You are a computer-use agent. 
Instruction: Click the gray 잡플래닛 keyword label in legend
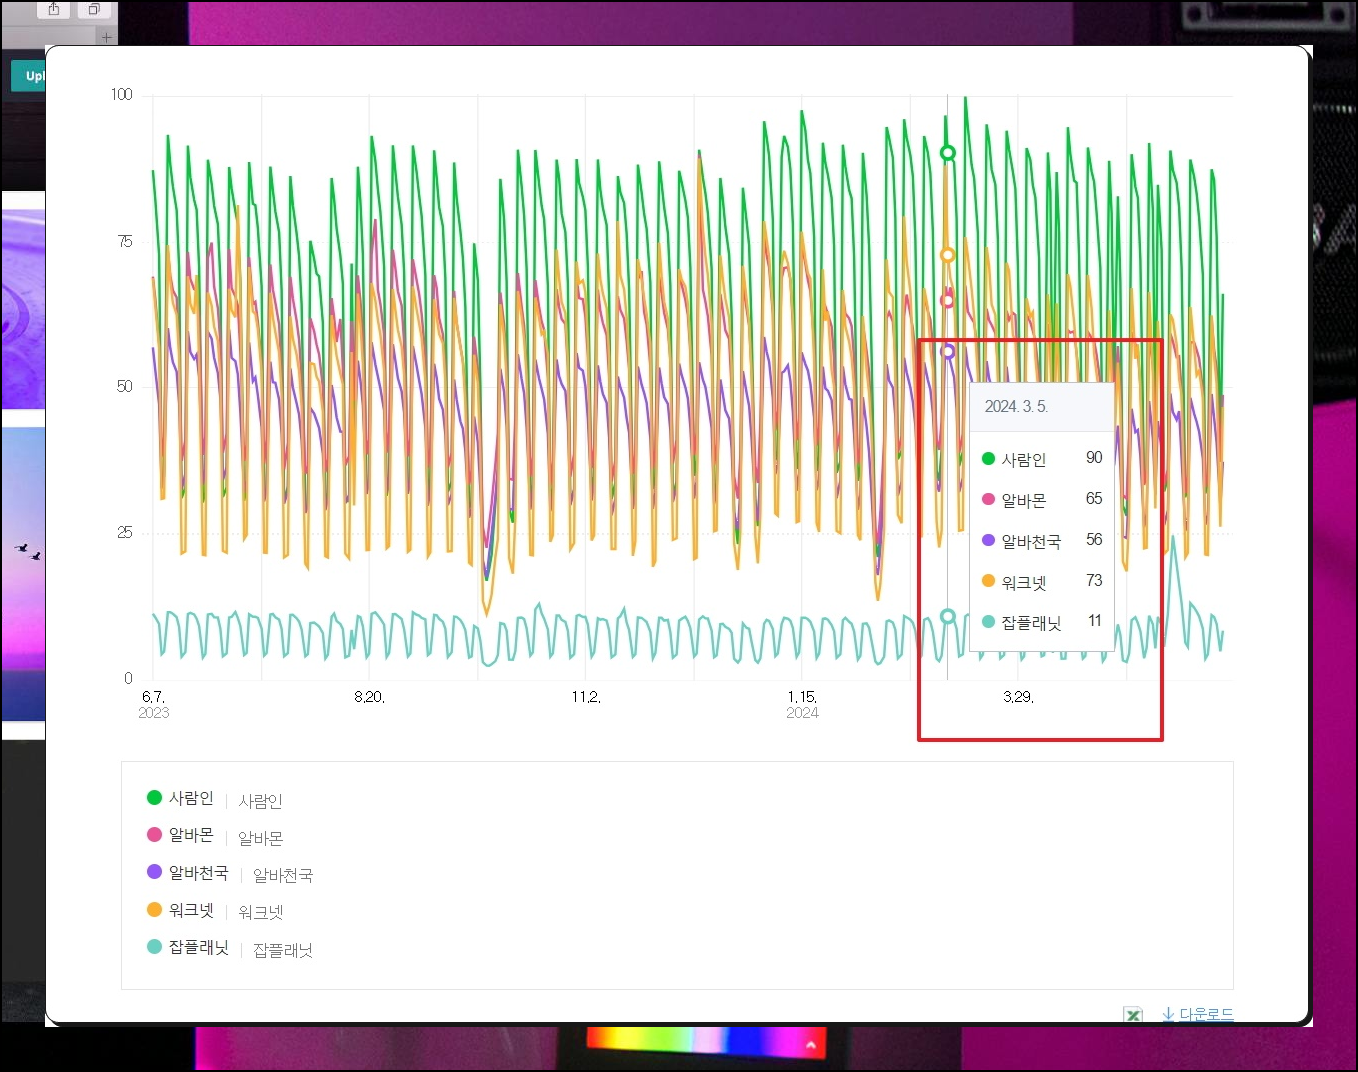click(x=283, y=950)
